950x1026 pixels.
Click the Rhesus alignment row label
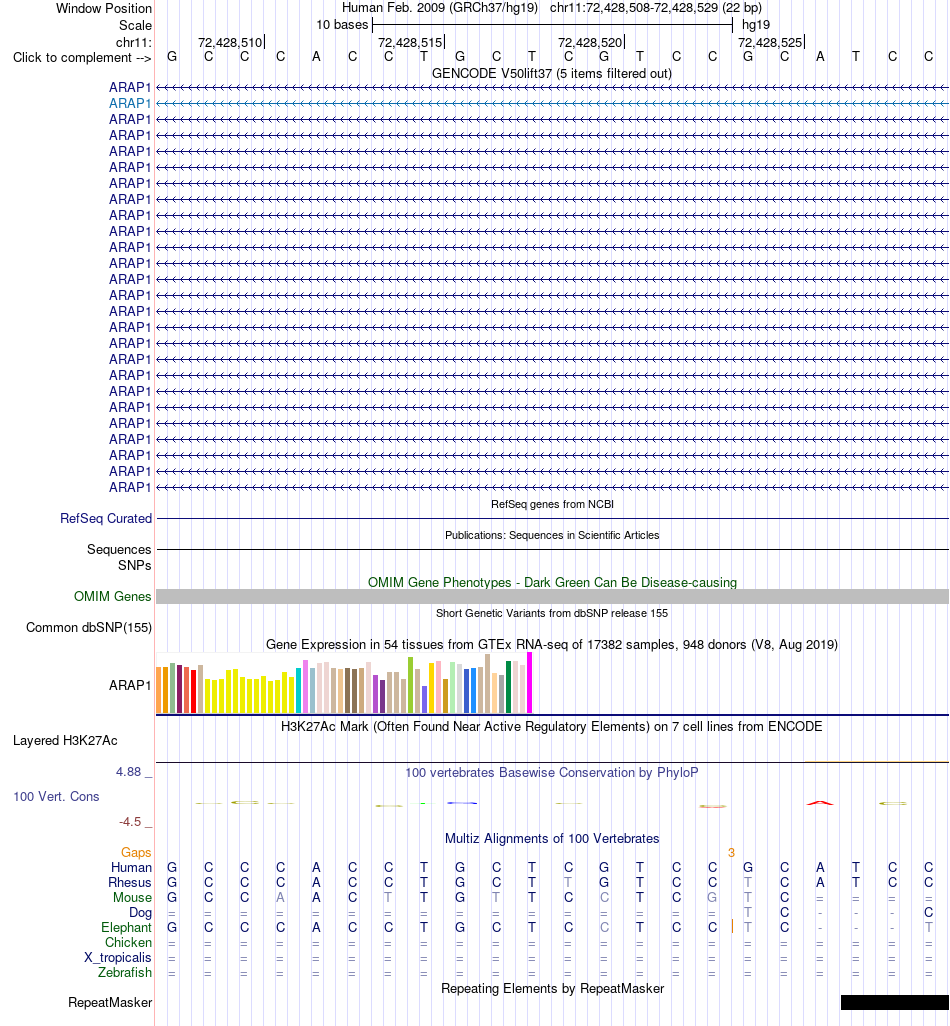[x=130, y=882]
